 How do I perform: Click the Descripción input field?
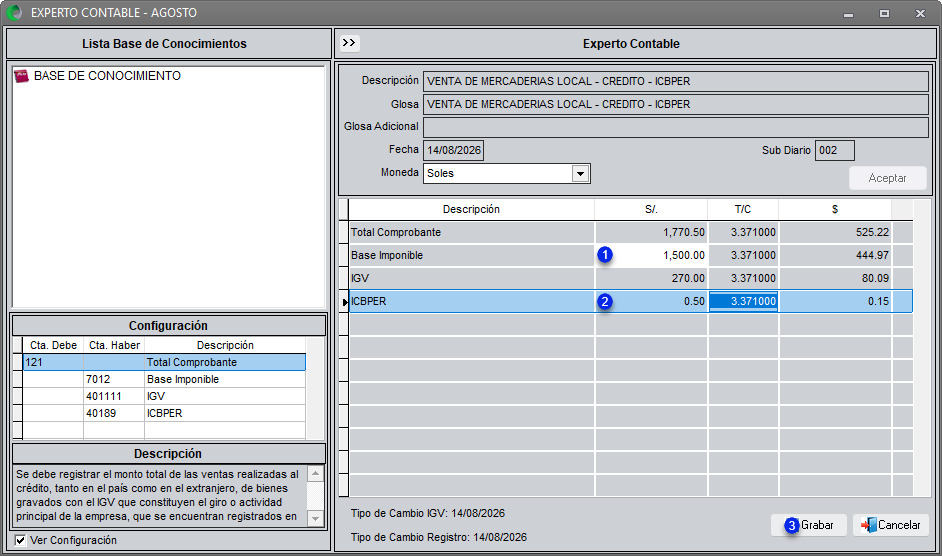pos(676,81)
